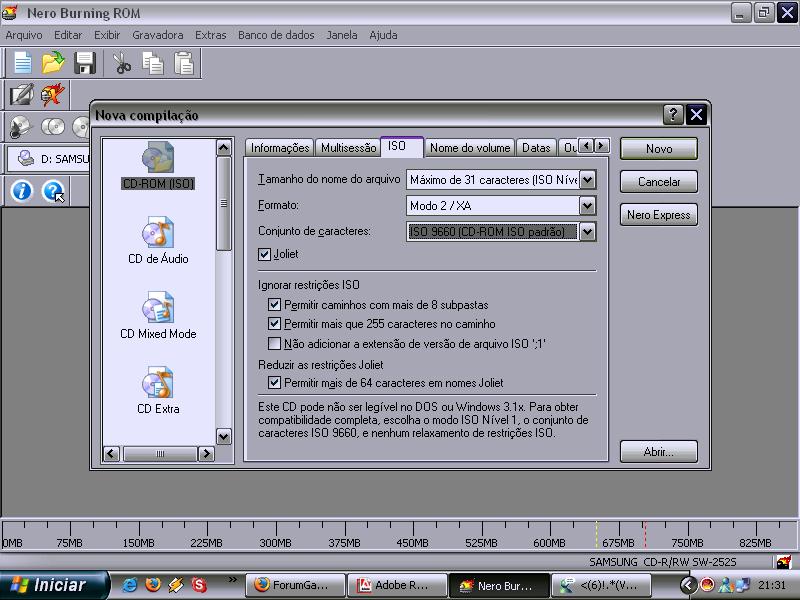Switch to the Informações tab

(280, 148)
